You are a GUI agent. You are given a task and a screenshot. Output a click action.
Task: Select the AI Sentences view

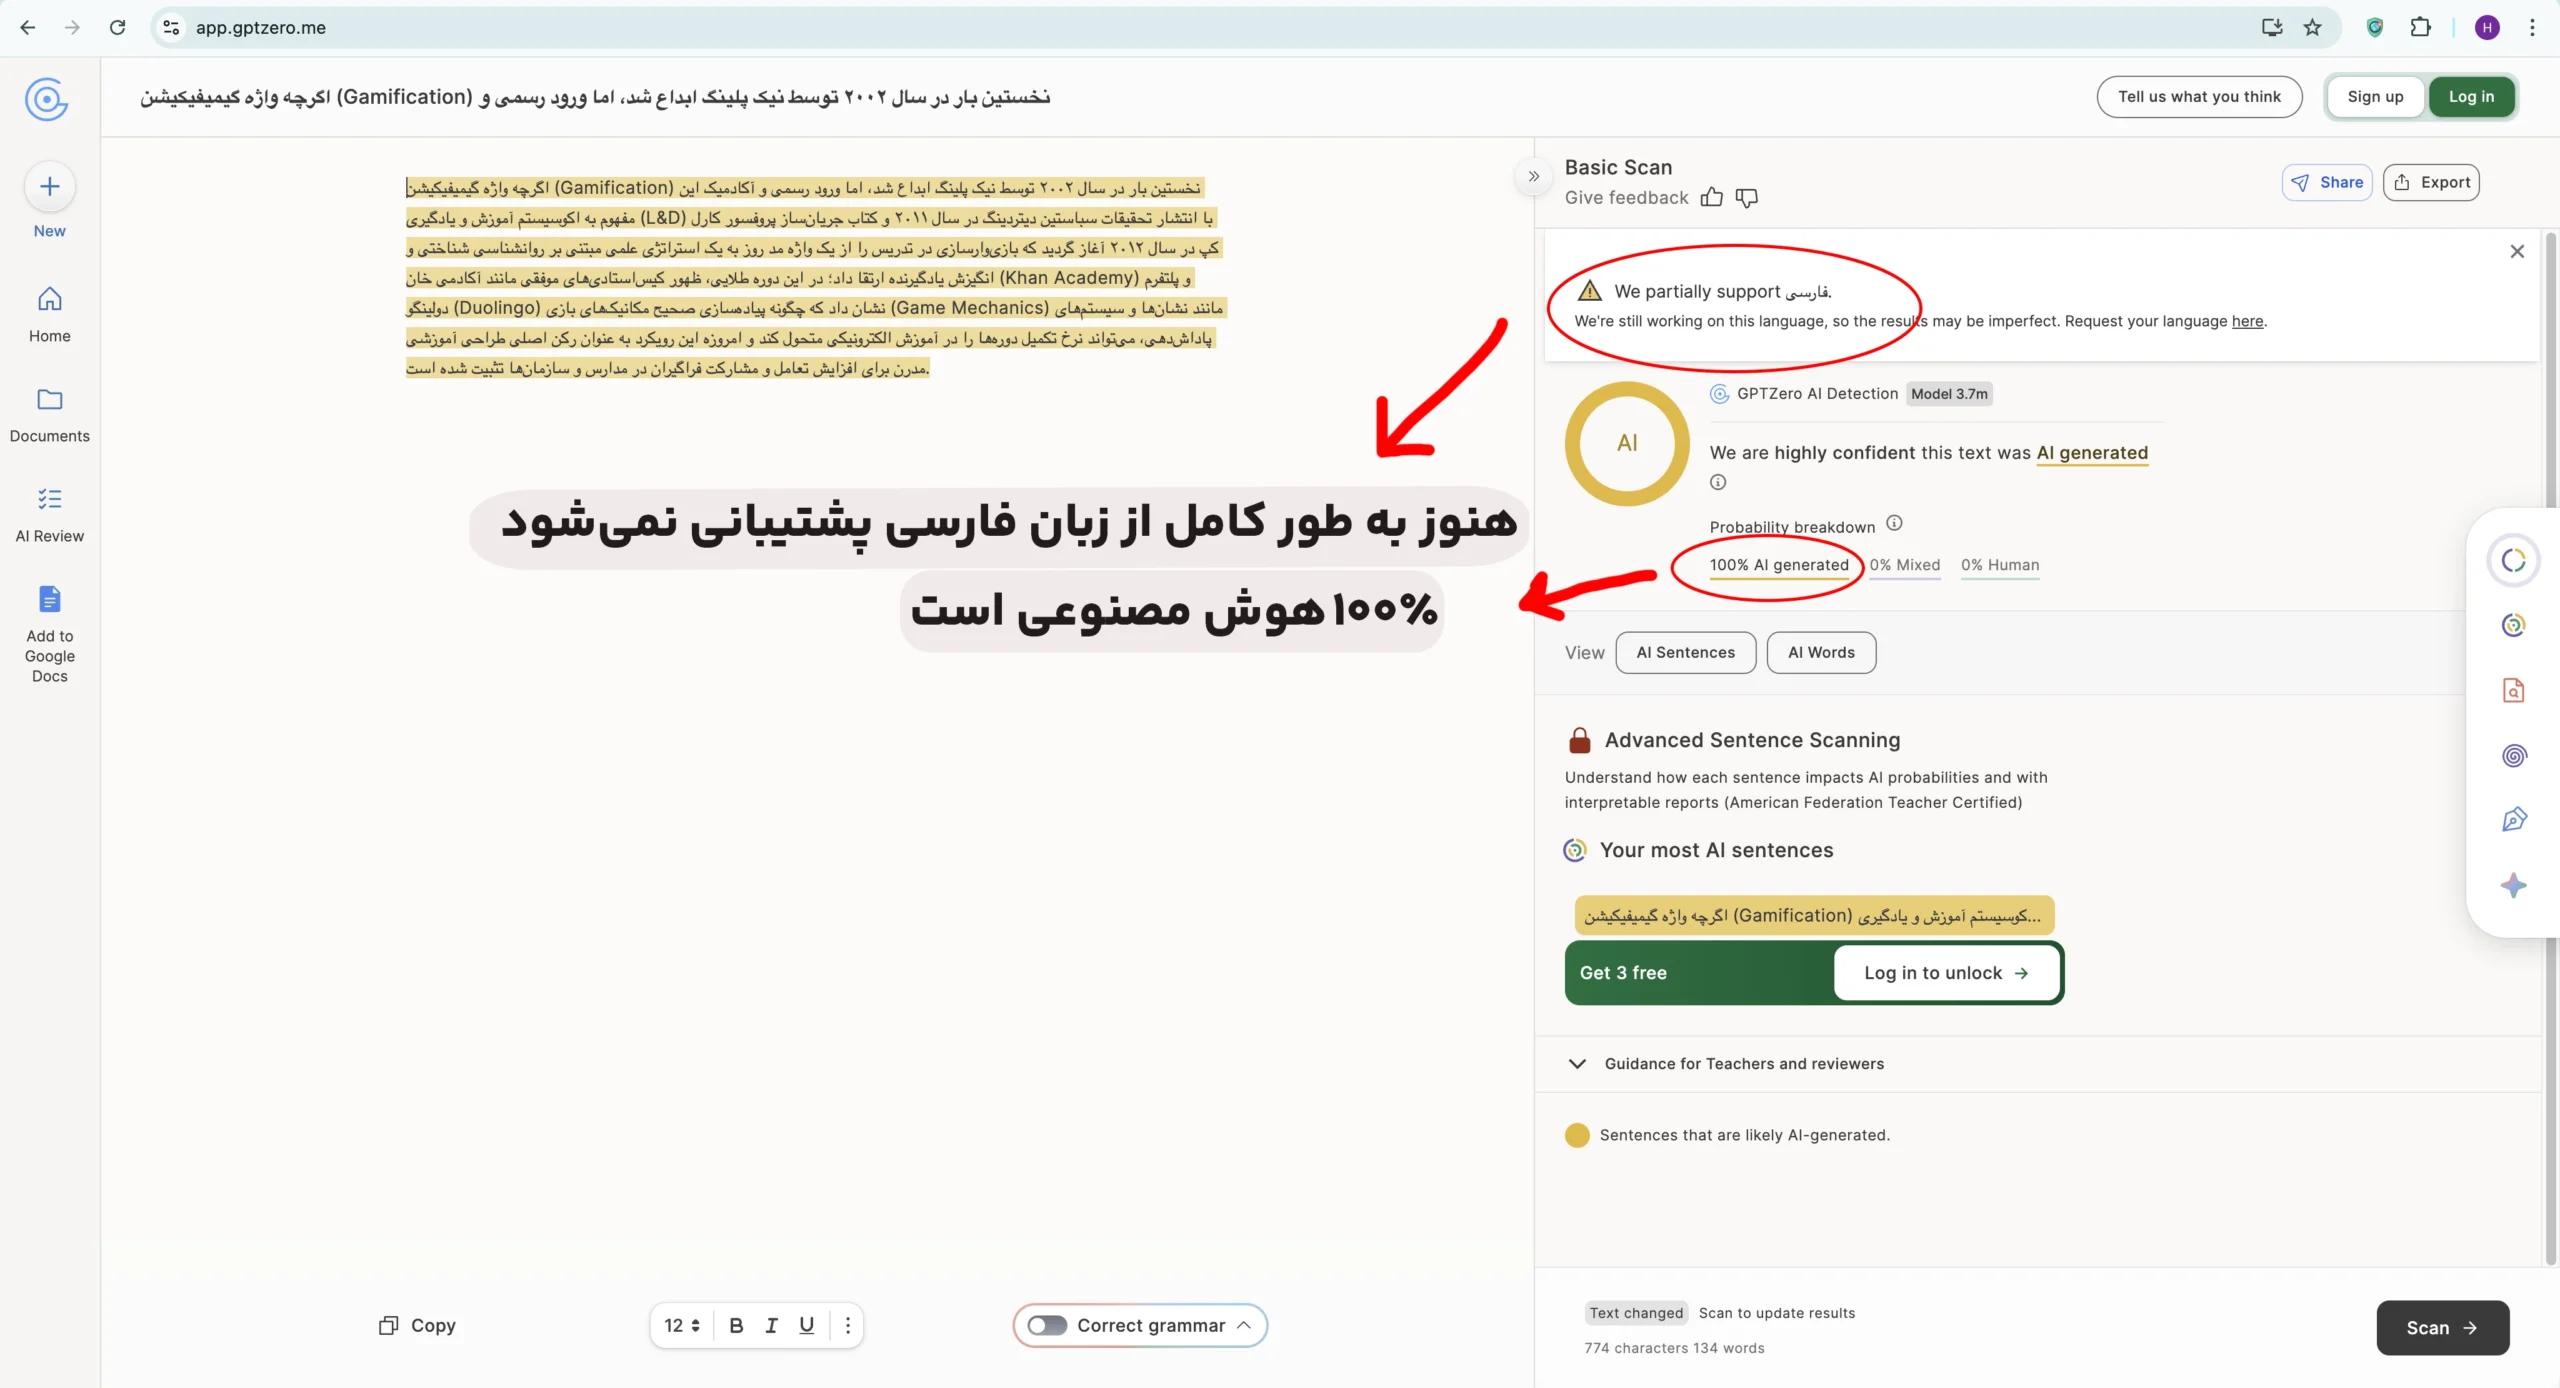tap(1686, 652)
